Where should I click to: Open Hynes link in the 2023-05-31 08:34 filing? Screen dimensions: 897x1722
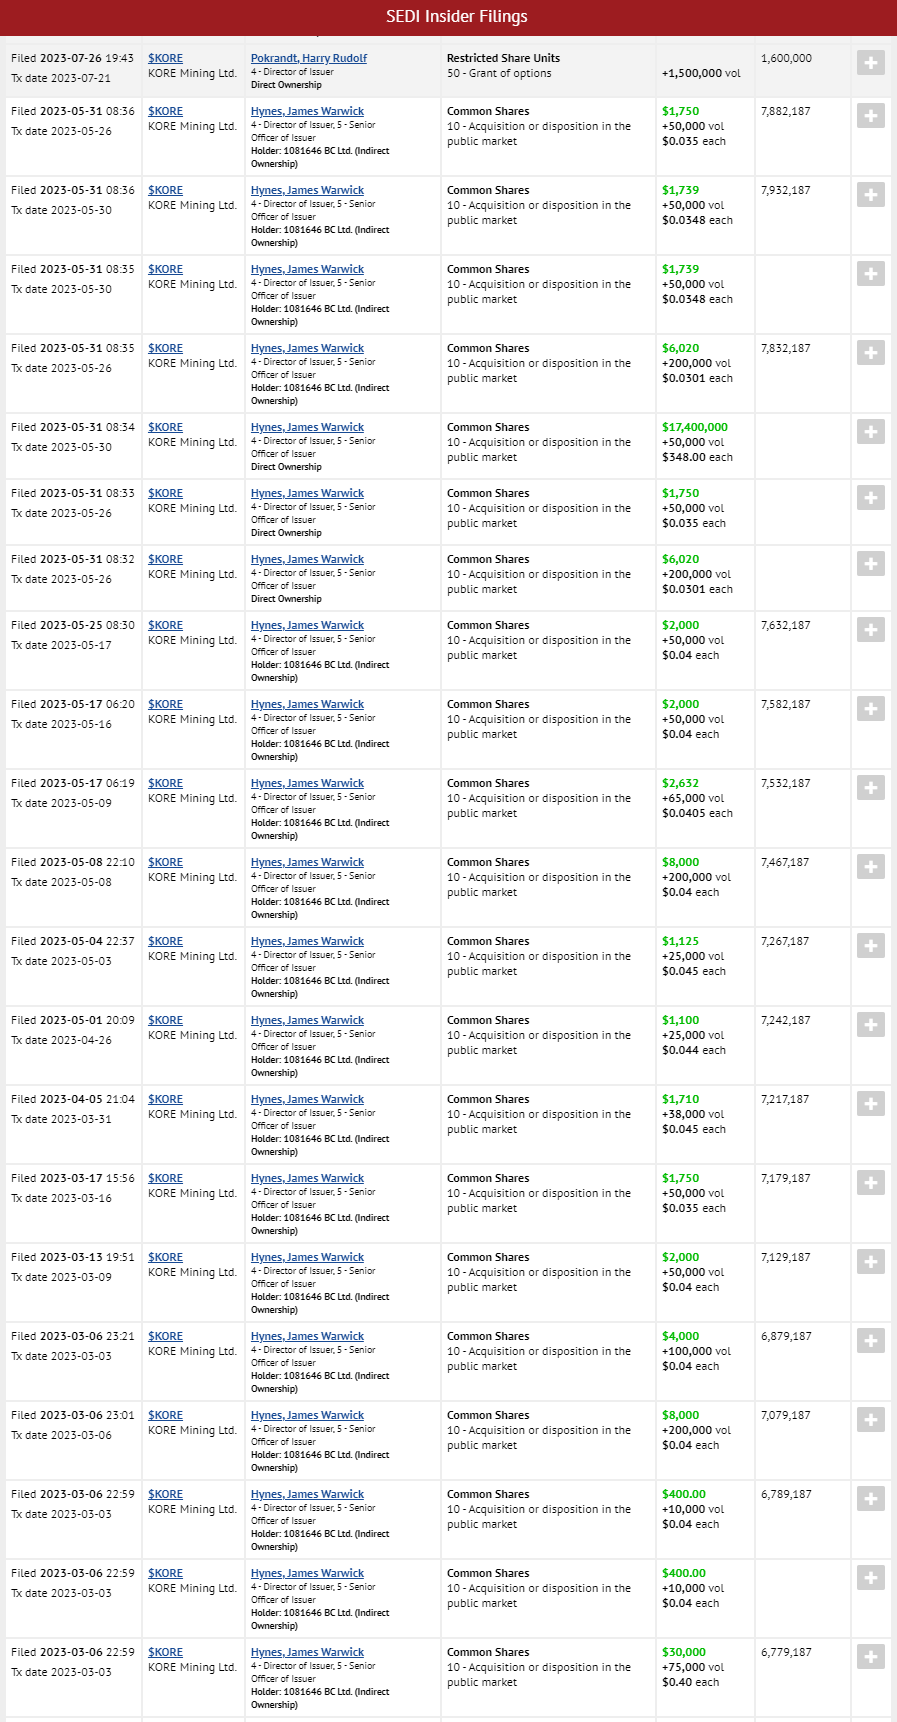pos(307,427)
